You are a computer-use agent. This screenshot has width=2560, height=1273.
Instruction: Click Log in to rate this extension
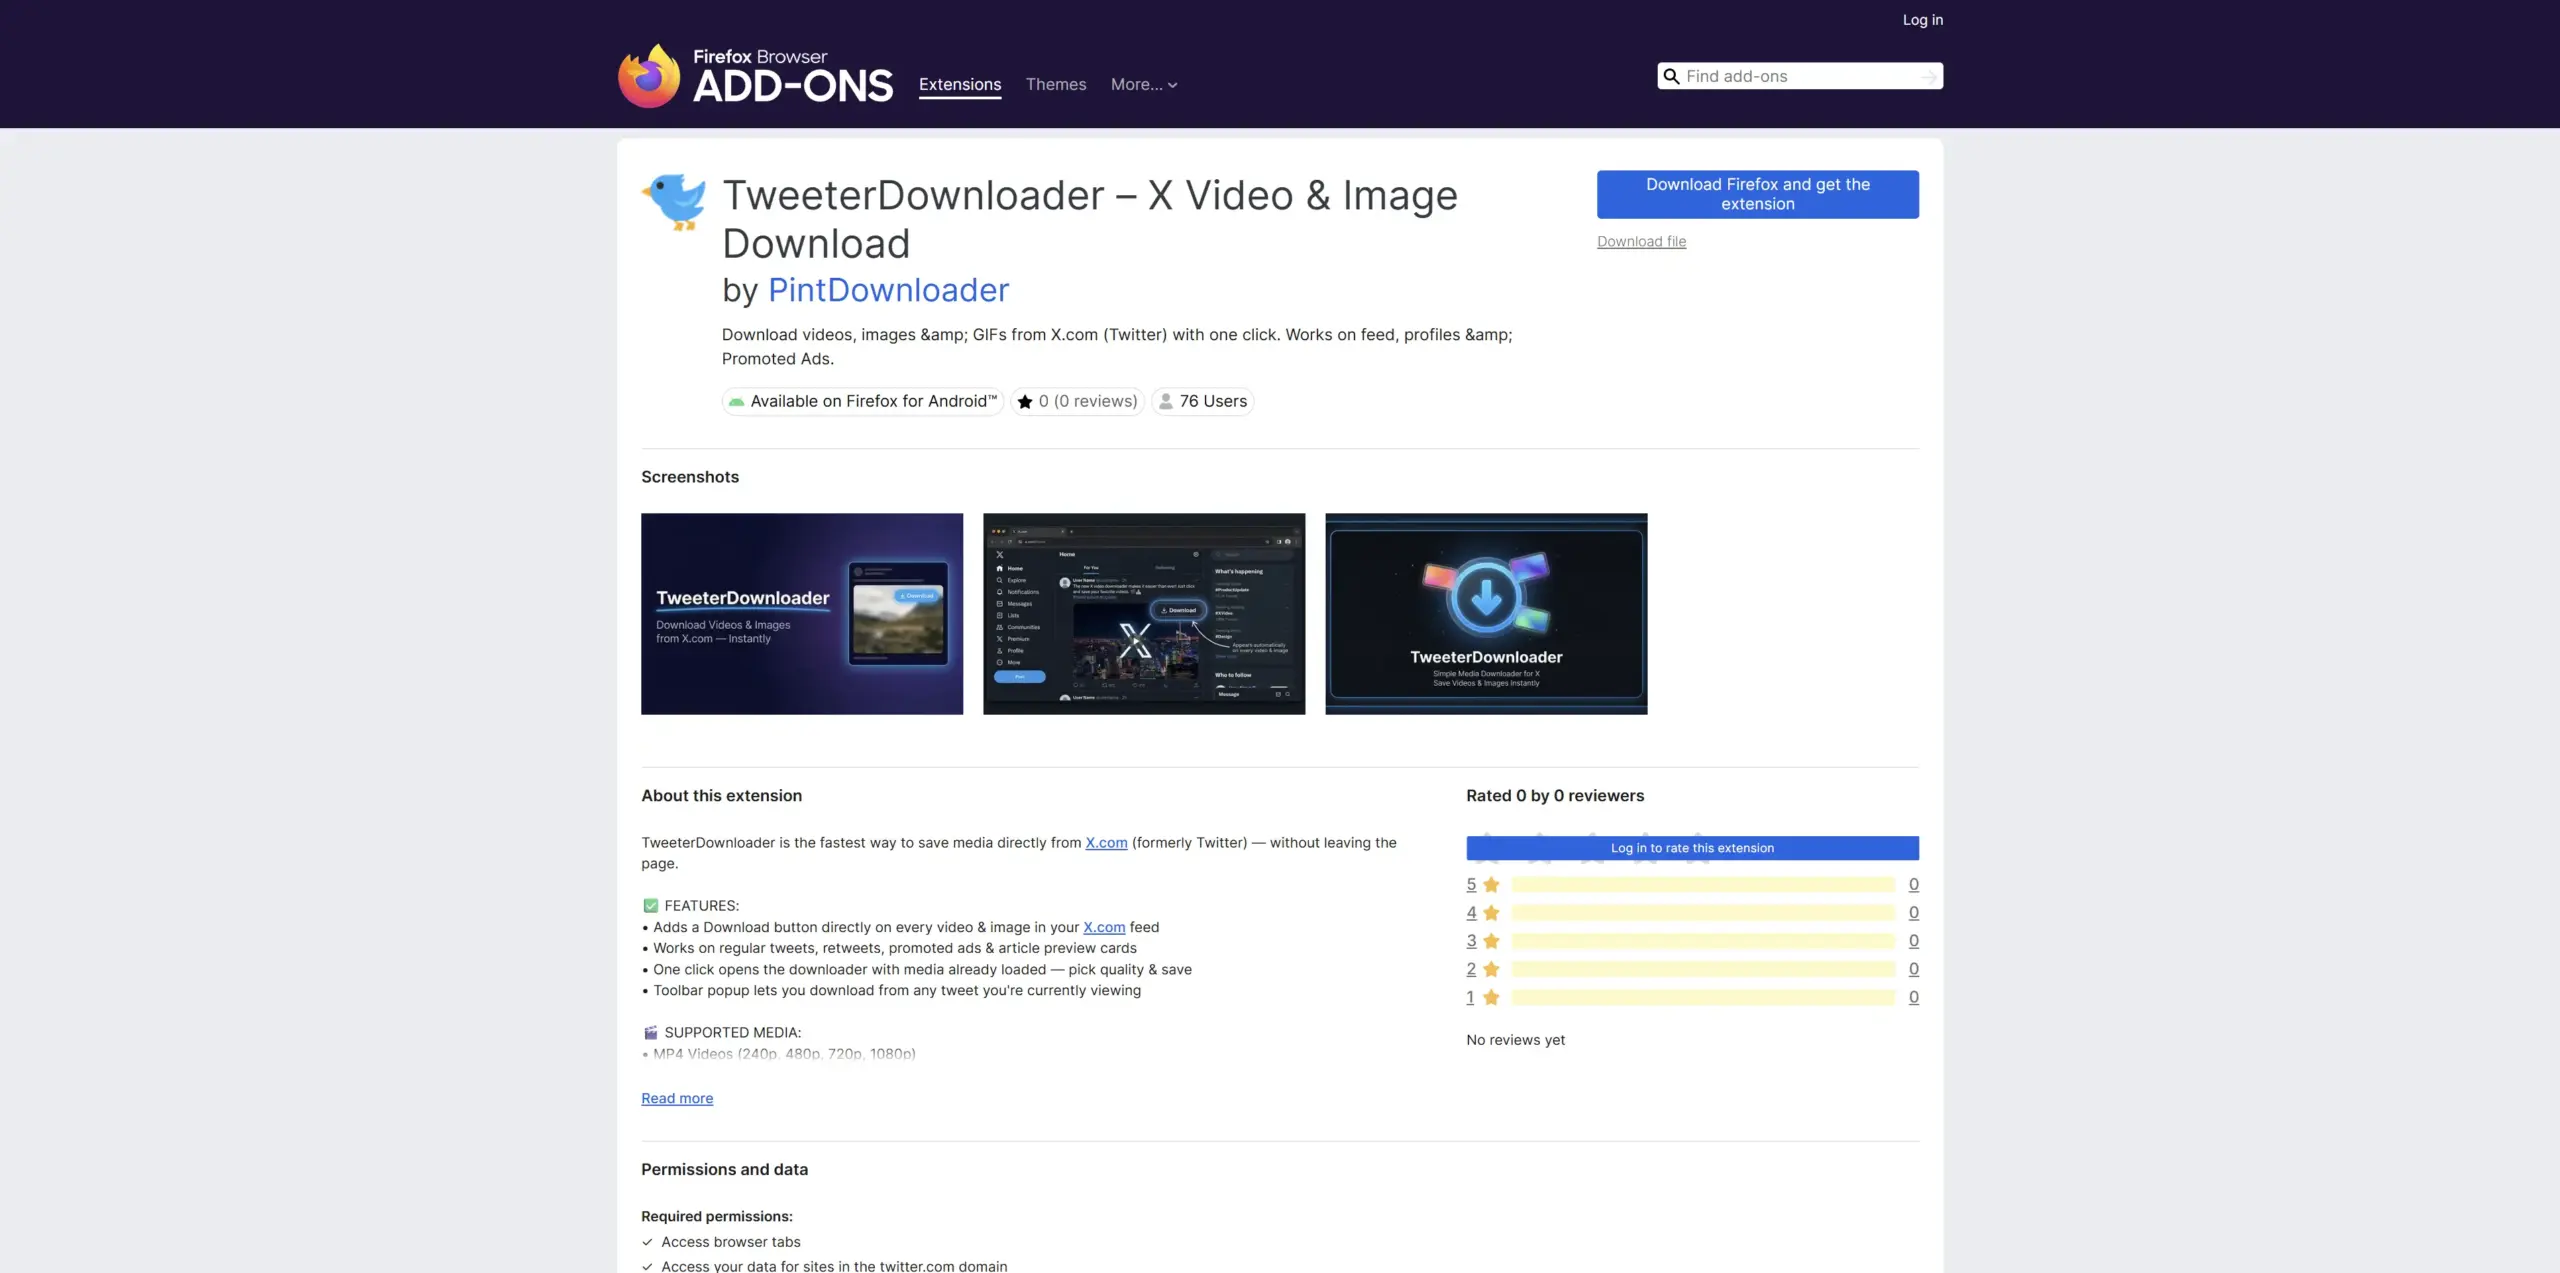1692,848
